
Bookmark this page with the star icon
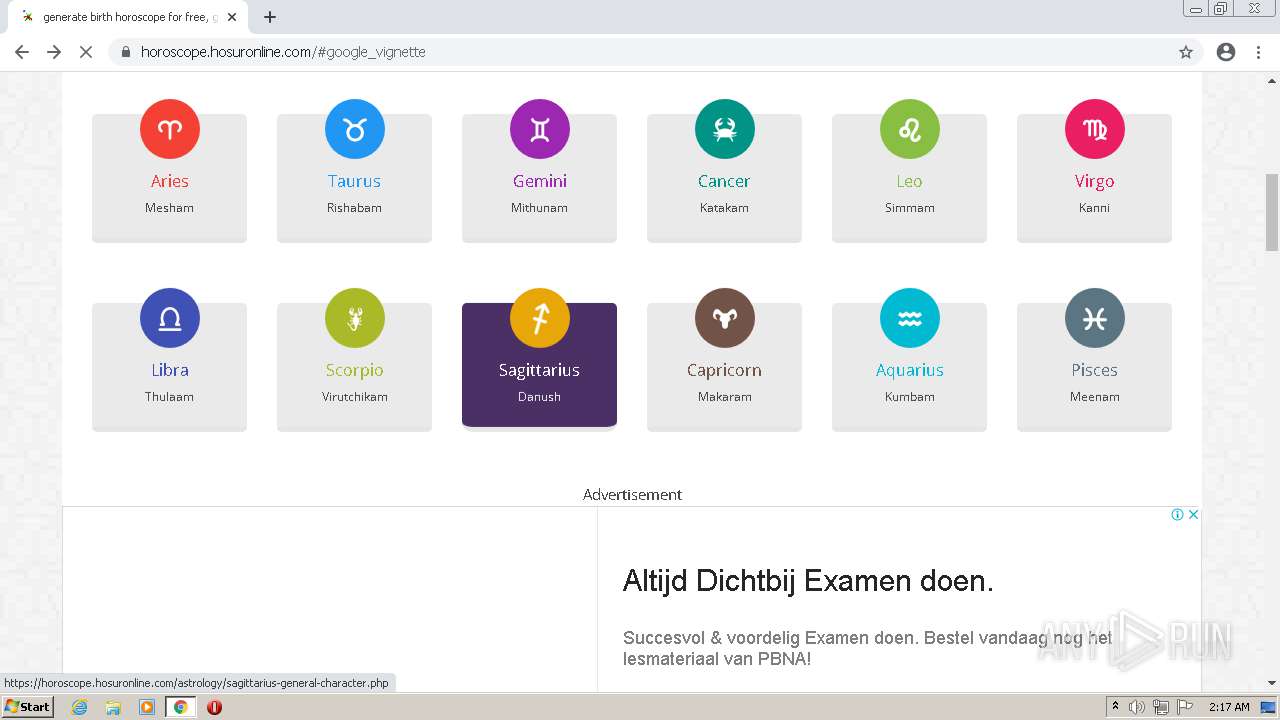(1186, 52)
